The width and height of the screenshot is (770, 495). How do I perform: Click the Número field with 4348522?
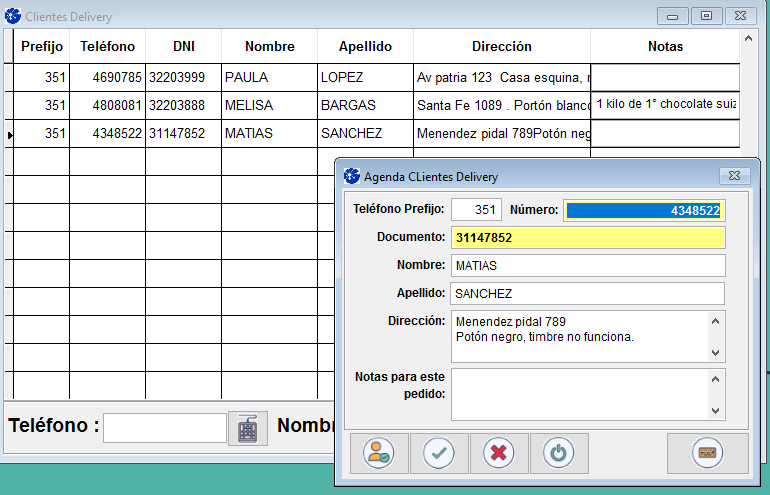[643, 210]
